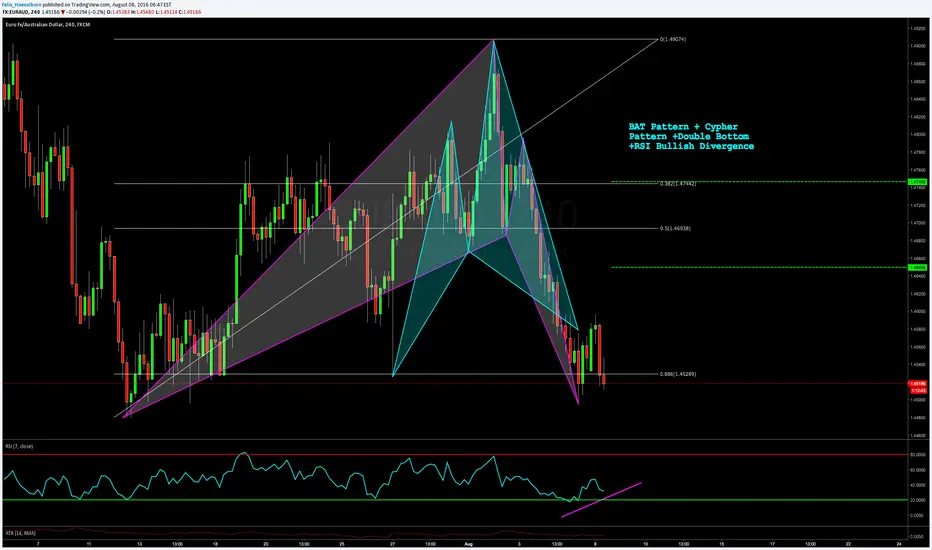932x550 pixels.
Task: Click the upper green target price tag on the axis
Action: click(918, 182)
